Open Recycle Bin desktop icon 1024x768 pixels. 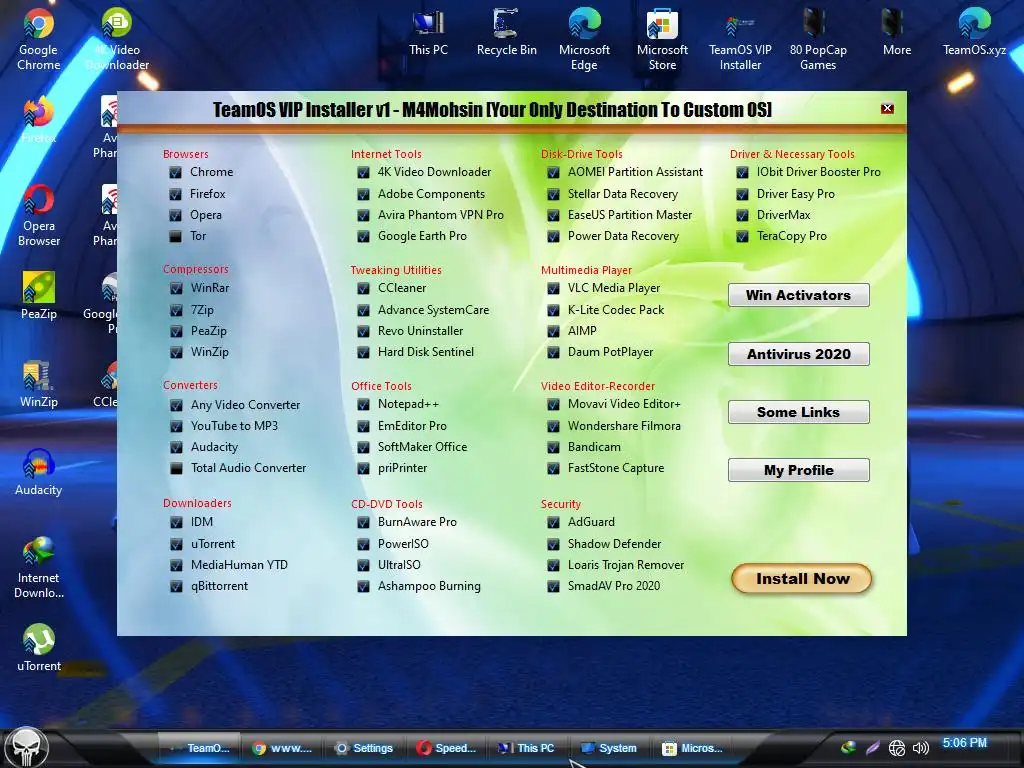507,33
